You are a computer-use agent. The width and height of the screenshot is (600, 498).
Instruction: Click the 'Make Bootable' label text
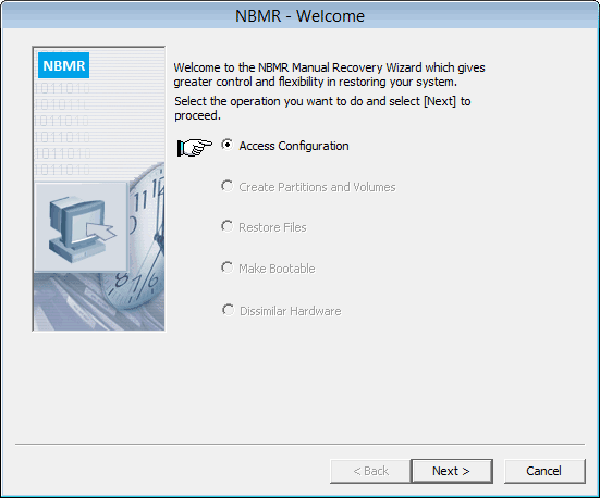click(x=277, y=268)
